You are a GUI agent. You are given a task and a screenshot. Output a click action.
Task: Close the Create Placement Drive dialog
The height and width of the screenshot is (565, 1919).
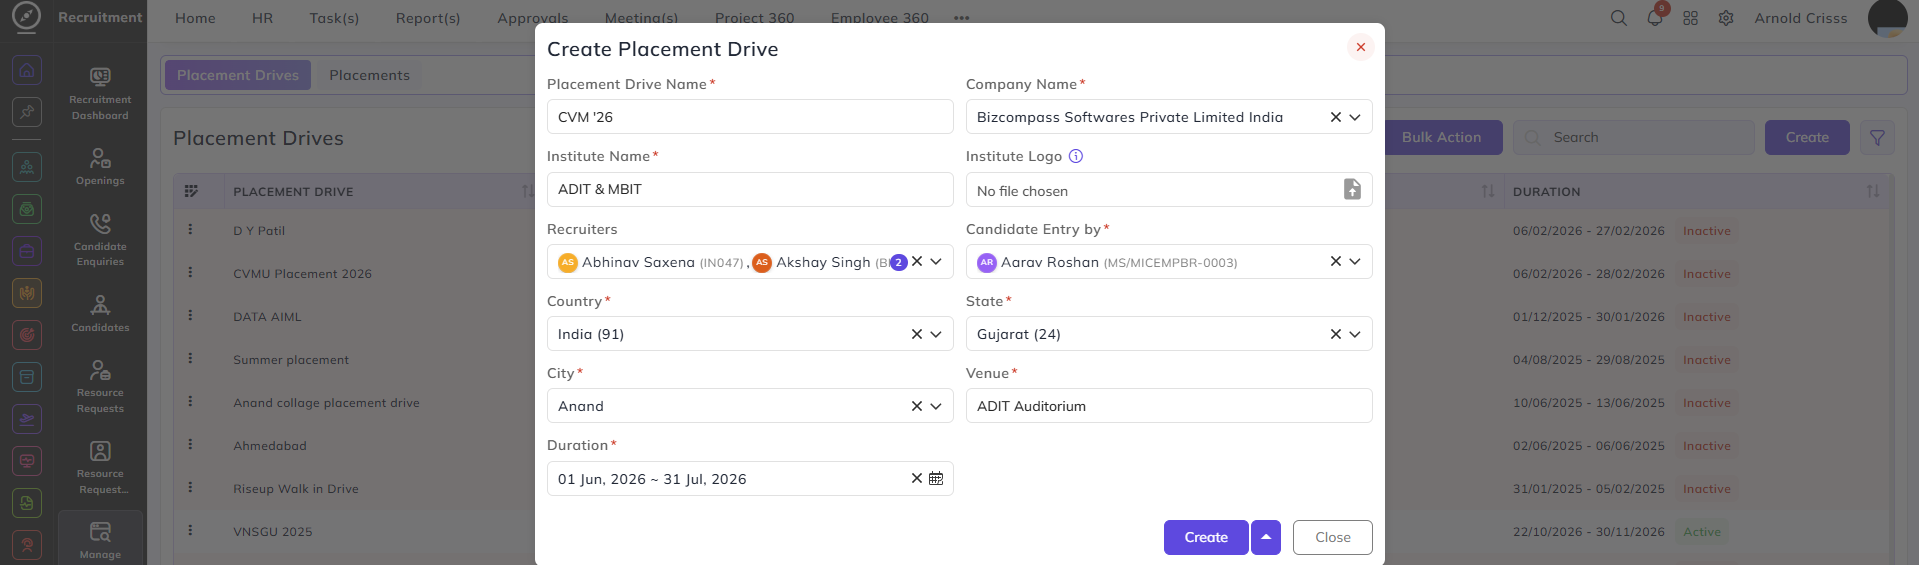click(x=1360, y=47)
